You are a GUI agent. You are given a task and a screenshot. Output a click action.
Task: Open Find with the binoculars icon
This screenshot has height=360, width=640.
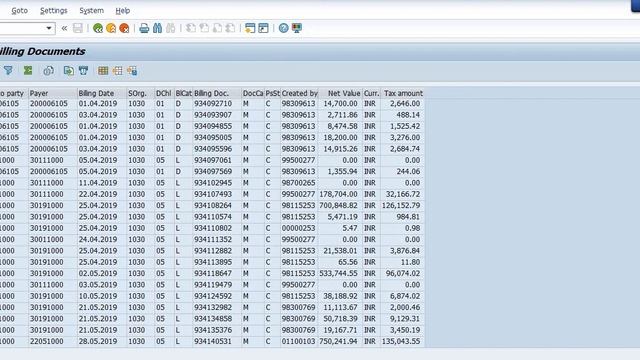[158, 28]
